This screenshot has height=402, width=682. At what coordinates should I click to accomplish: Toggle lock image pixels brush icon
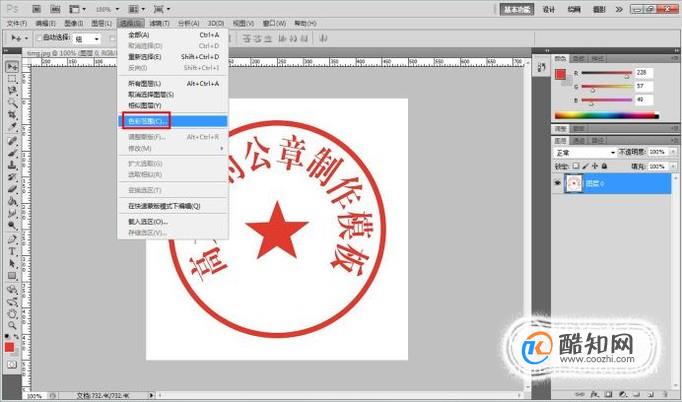point(585,166)
